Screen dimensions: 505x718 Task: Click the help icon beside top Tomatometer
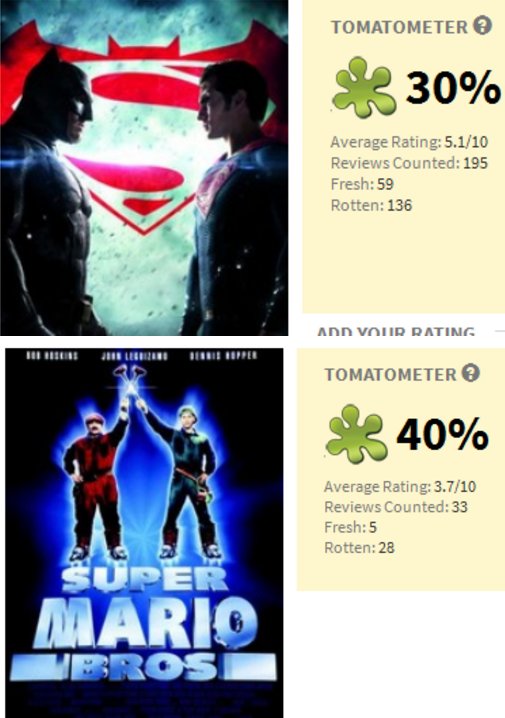pyautogui.click(x=482, y=26)
